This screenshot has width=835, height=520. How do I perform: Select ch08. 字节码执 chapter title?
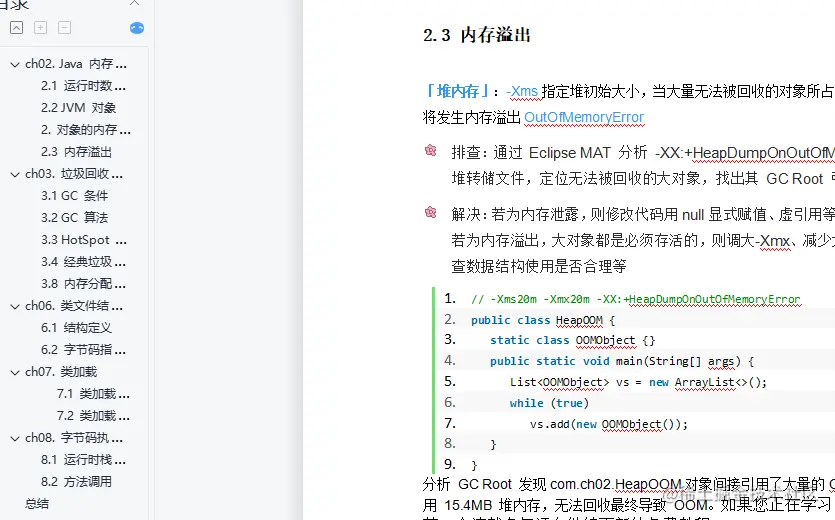(x=74, y=438)
